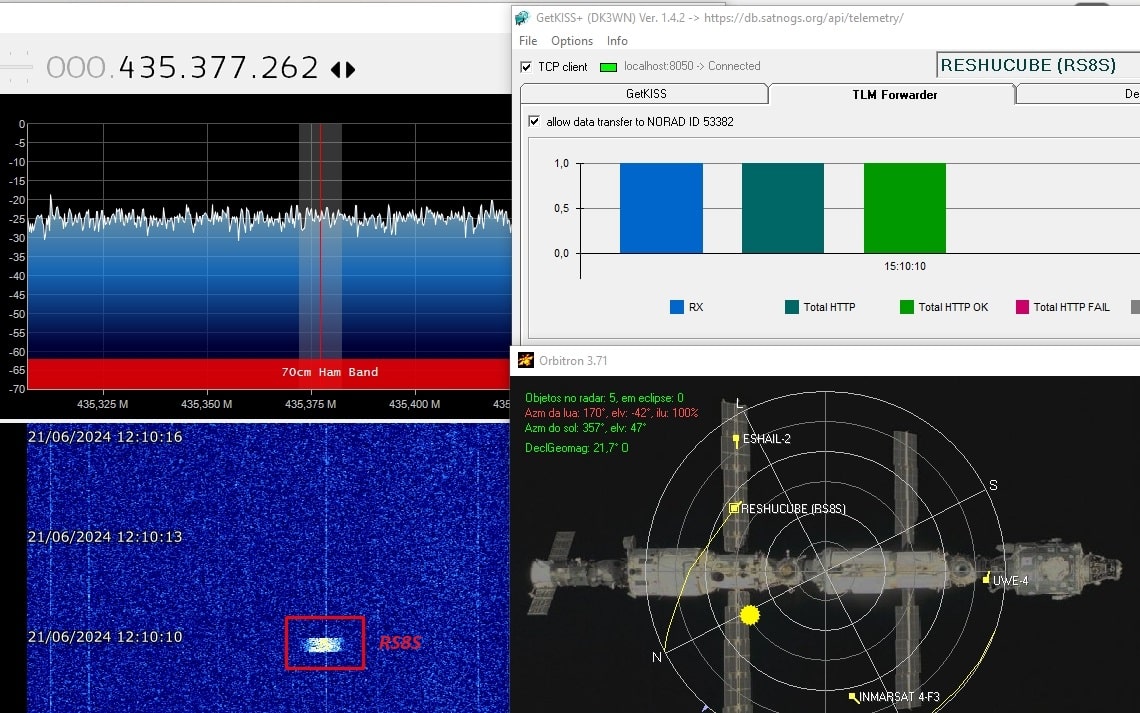Viewport: 1140px width, 713px height.
Task: Click the yellow sun icon on radar
Action: tap(748, 614)
